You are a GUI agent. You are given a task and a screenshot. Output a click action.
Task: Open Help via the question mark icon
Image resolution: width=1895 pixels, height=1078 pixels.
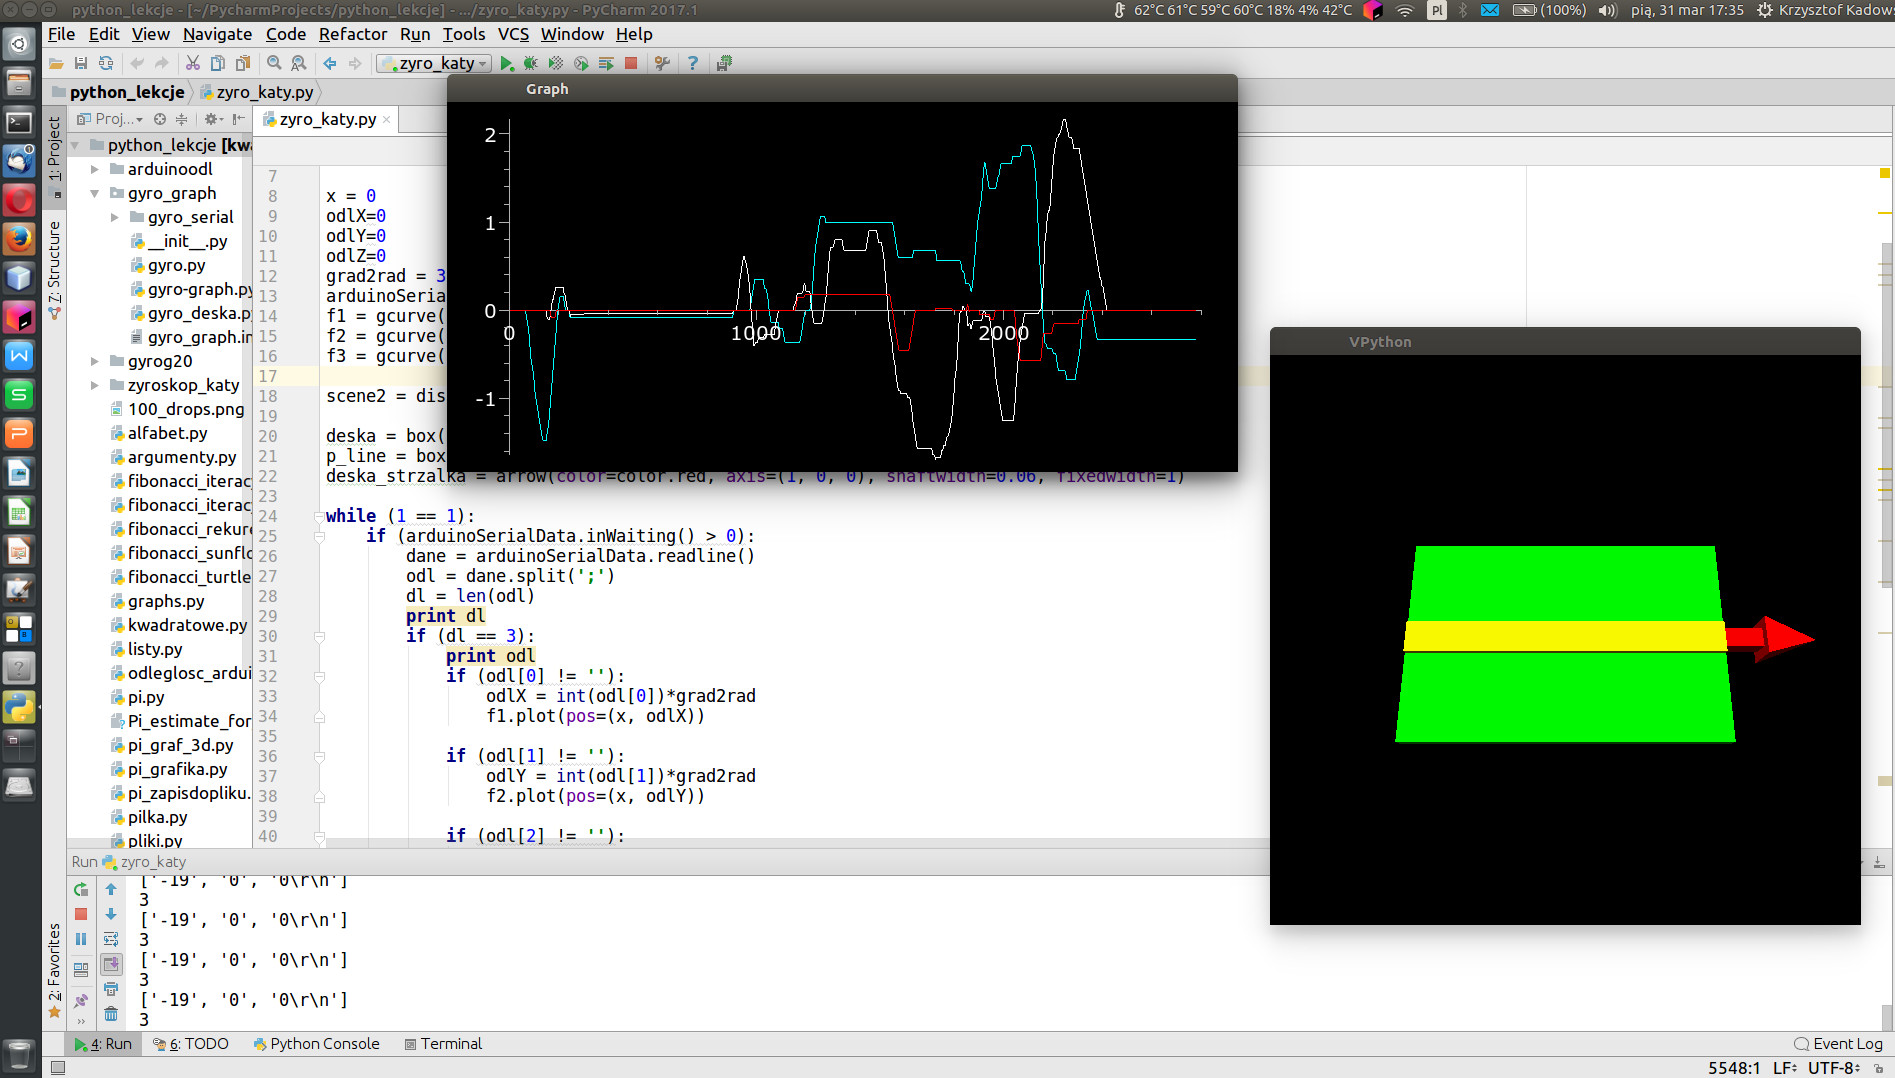point(692,63)
